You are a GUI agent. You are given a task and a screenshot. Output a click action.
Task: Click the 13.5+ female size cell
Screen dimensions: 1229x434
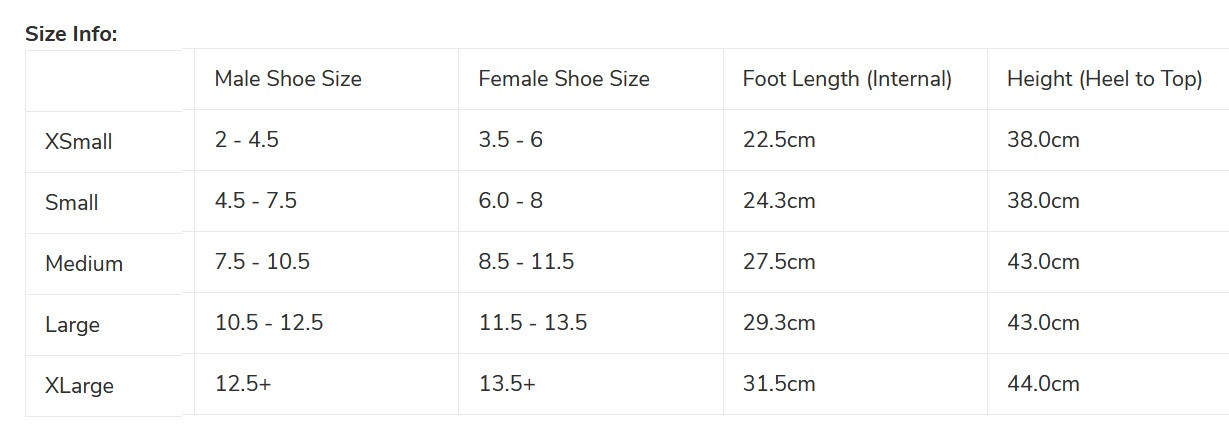point(507,384)
